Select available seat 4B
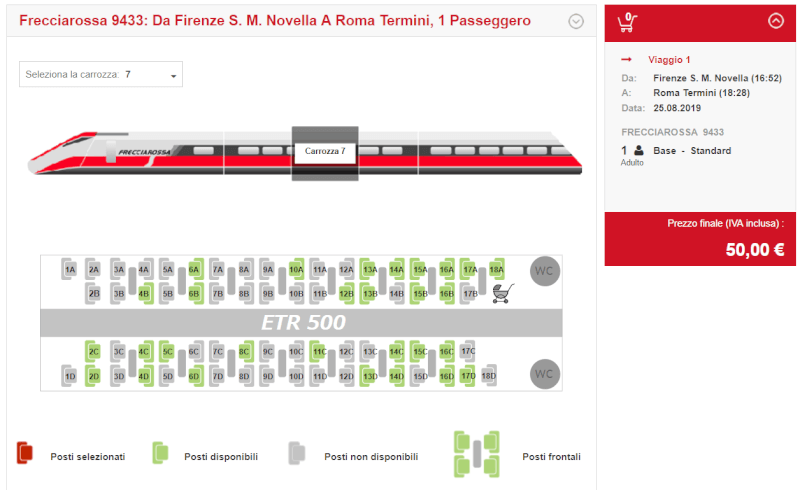This screenshot has height=490, width=800. (x=145, y=293)
